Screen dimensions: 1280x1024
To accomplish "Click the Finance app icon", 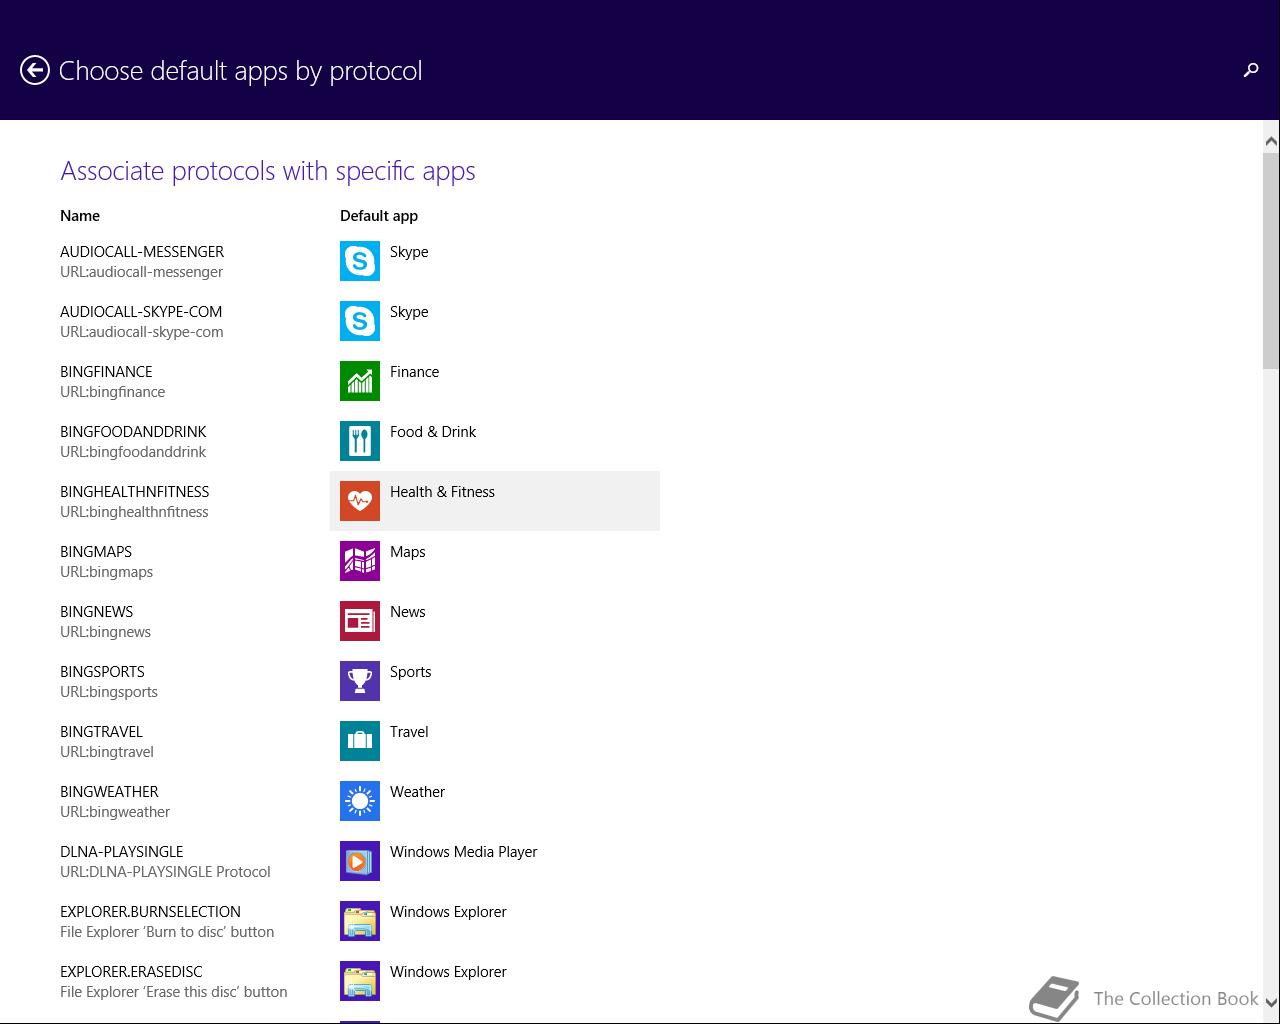I will (x=360, y=381).
